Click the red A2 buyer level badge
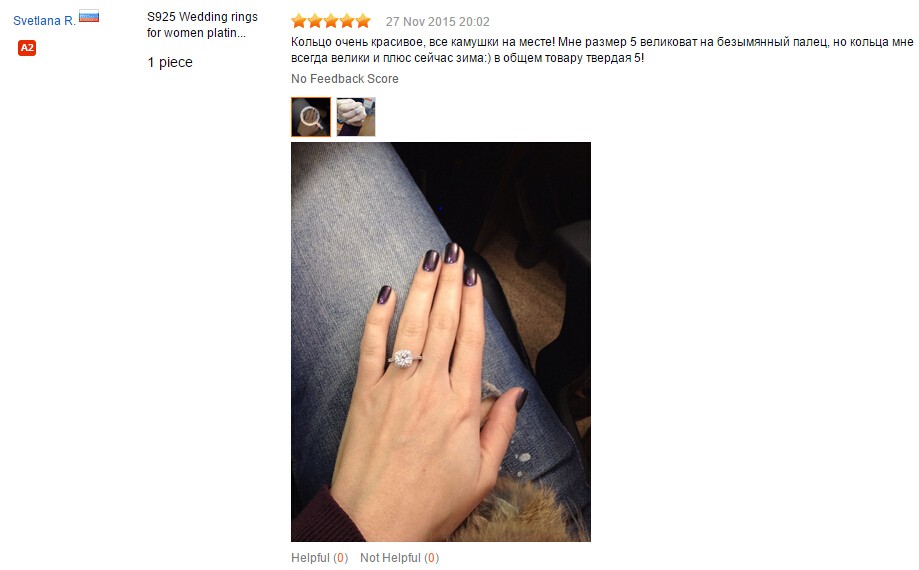Viewport: 919px width, 570px height. pyautogui.click(x=27, y=48)
